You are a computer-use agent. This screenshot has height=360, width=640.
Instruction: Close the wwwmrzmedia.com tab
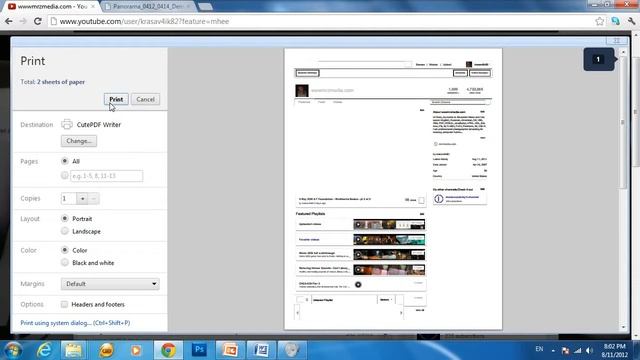[93, 7]
